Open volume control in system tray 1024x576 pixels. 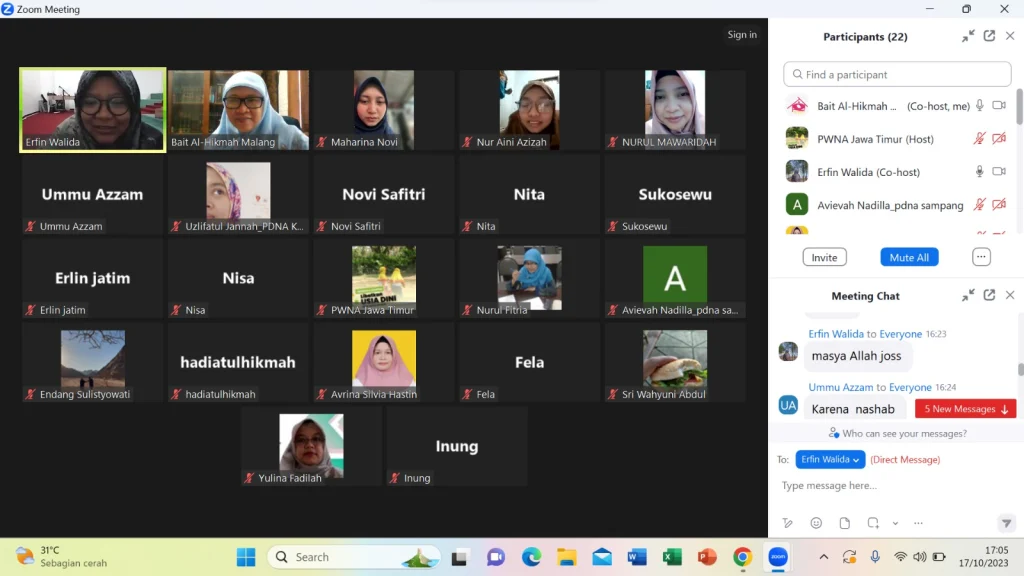[x=920, y=557]
